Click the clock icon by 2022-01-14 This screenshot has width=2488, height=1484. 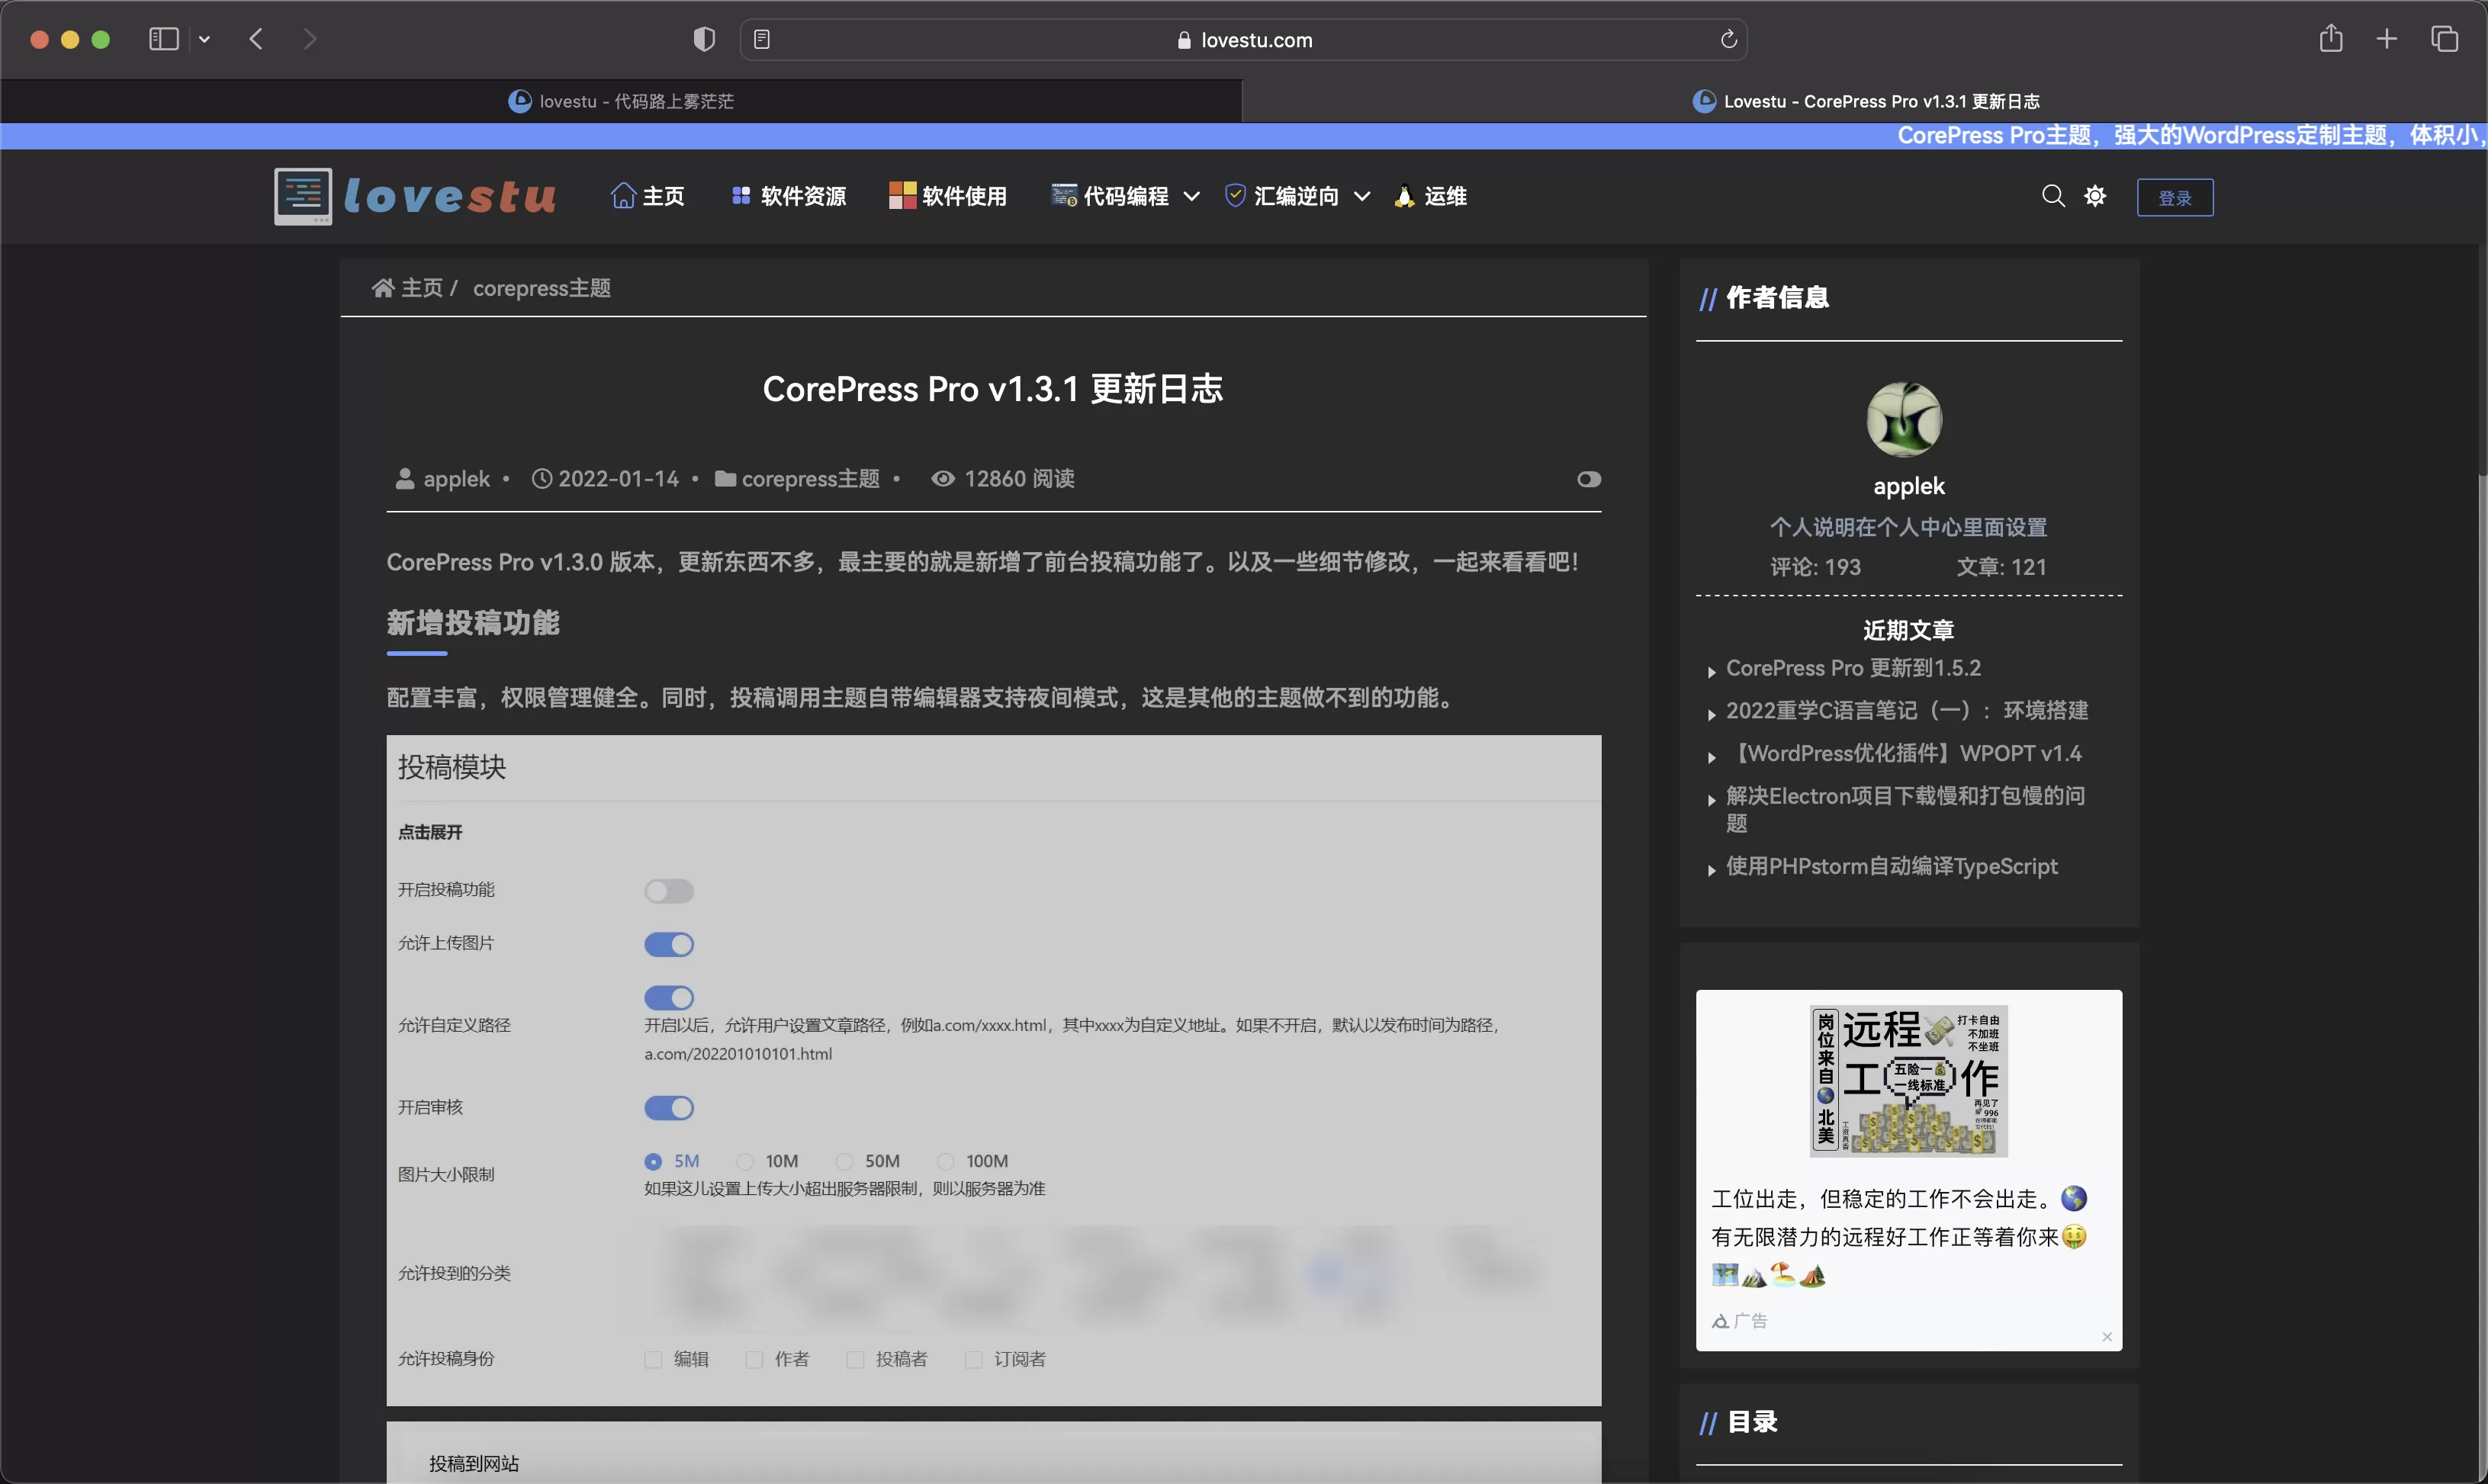pyautogui.click(x=541, y=479)
